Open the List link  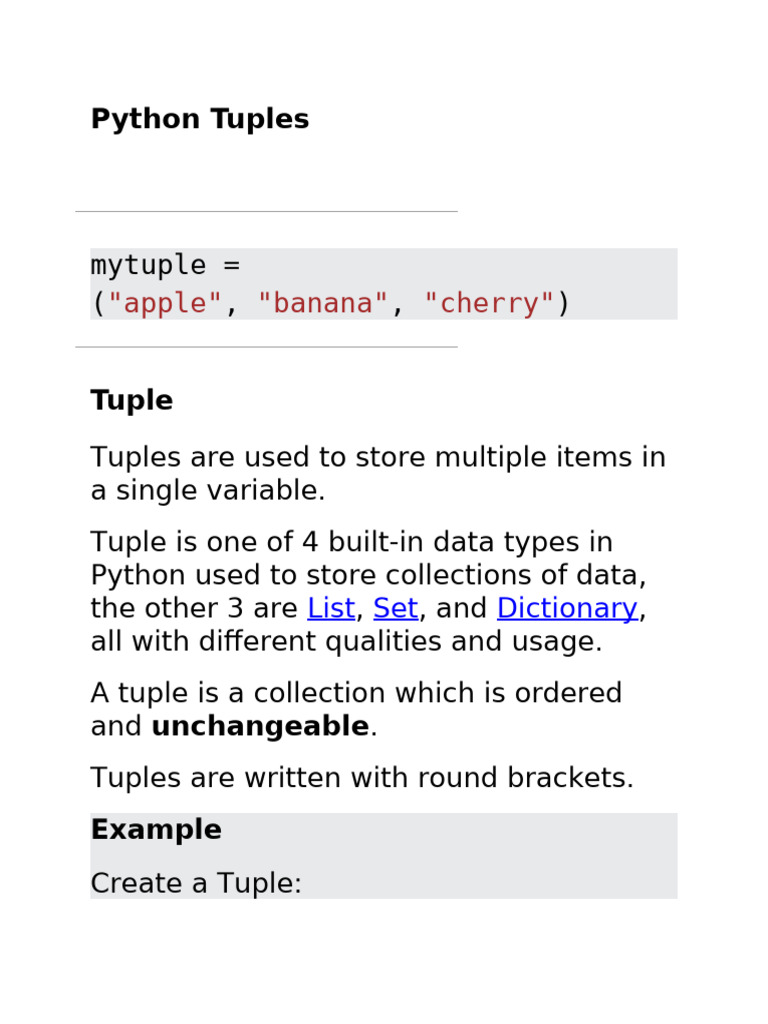click(331, 608)
